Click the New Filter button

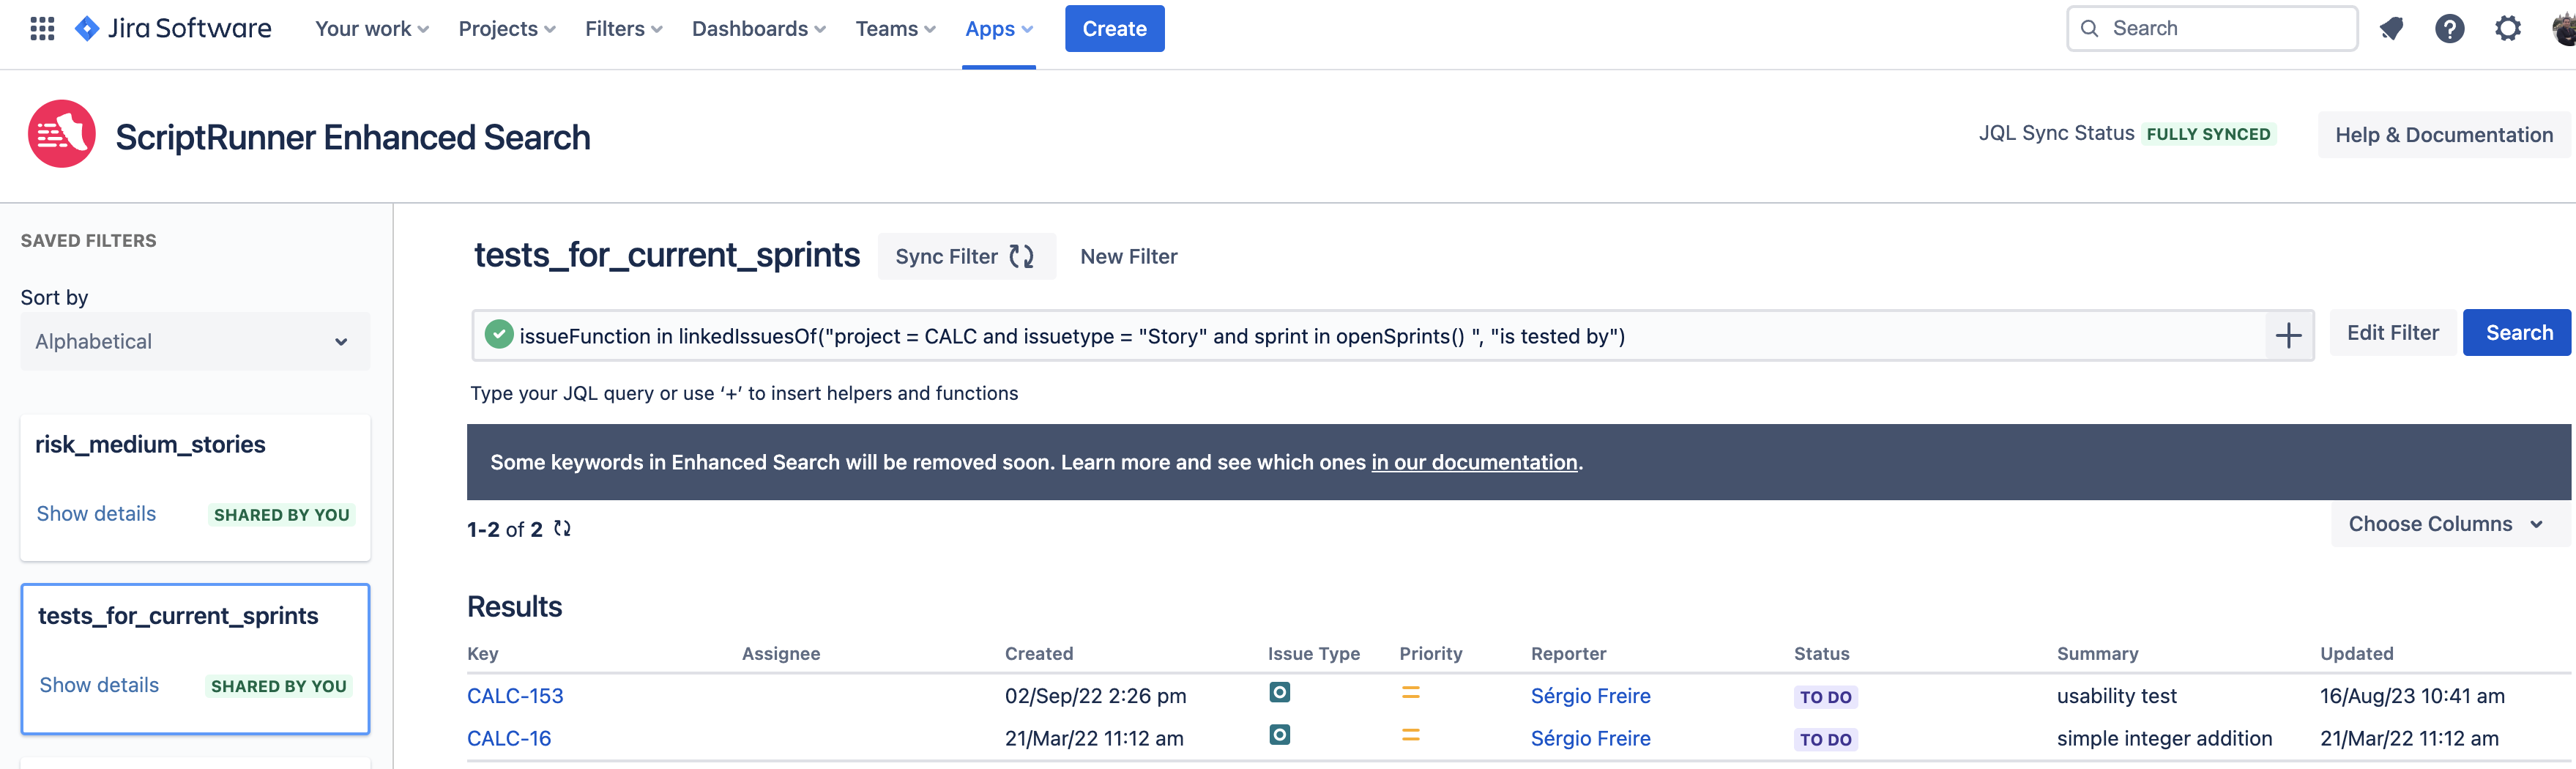pos(1129,257)
